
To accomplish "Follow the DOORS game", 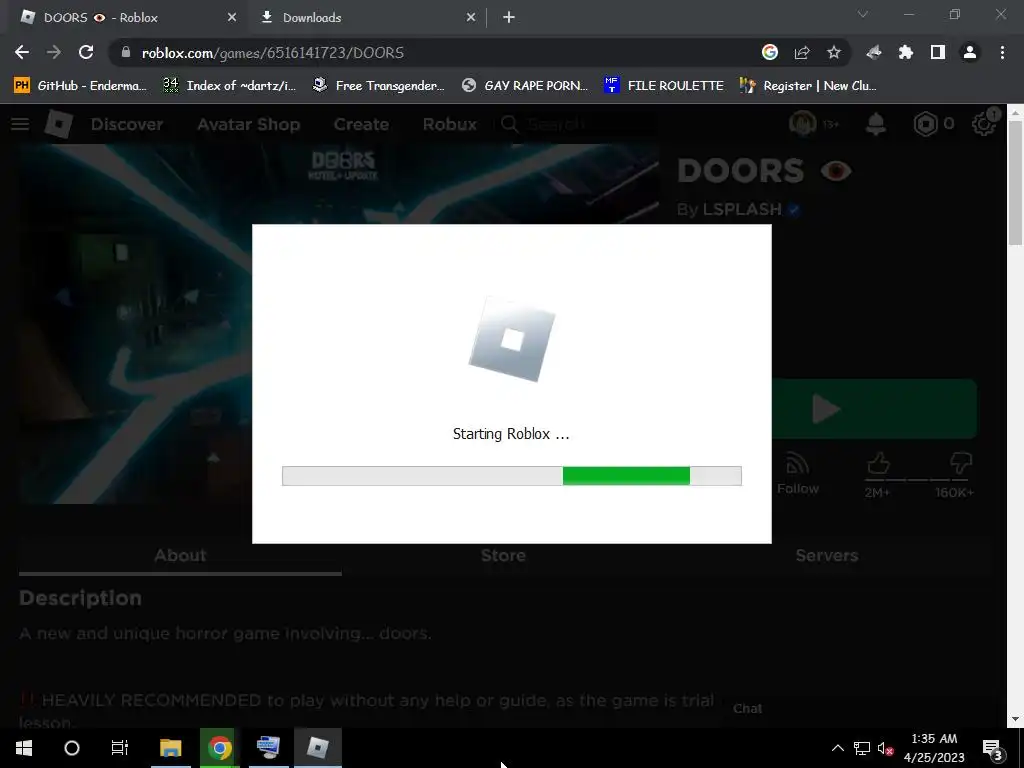I will pos(797,474).
